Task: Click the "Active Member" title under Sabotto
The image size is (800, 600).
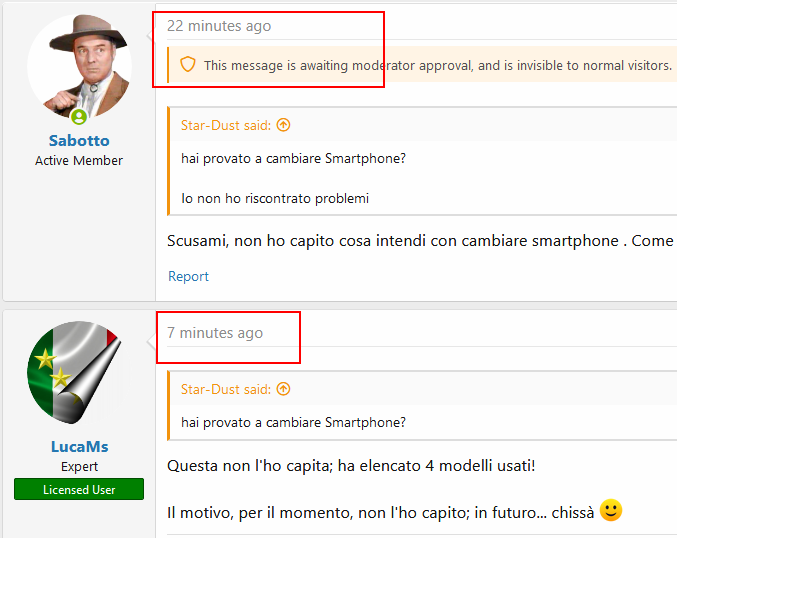Action: 79,160
